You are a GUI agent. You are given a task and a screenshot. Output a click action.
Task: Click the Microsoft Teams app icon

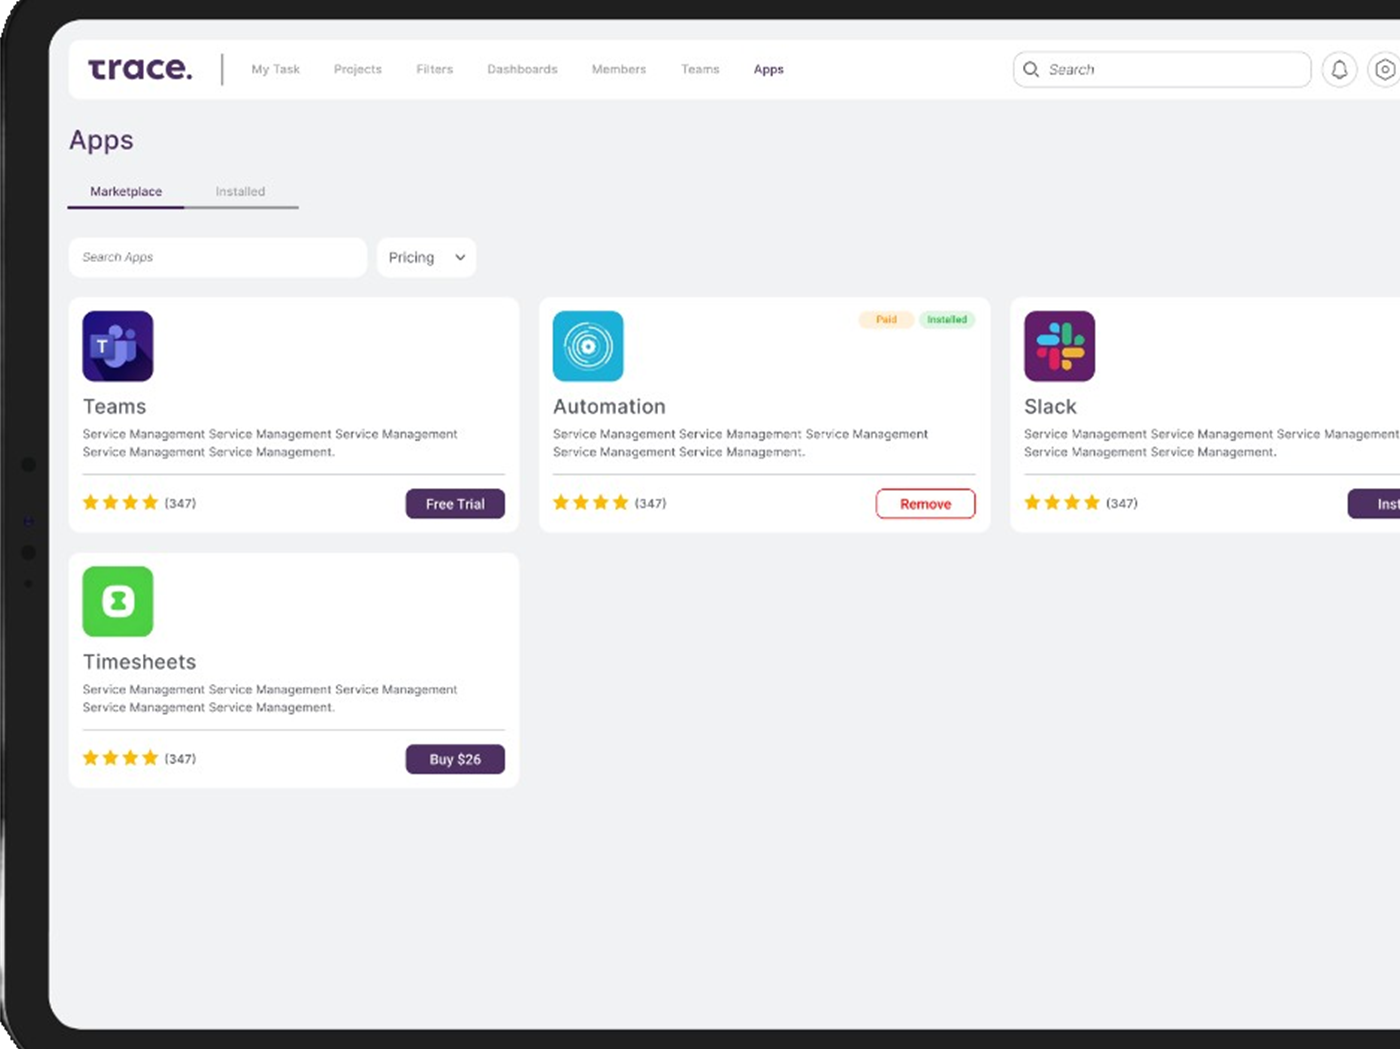click(x=118, y=346)
